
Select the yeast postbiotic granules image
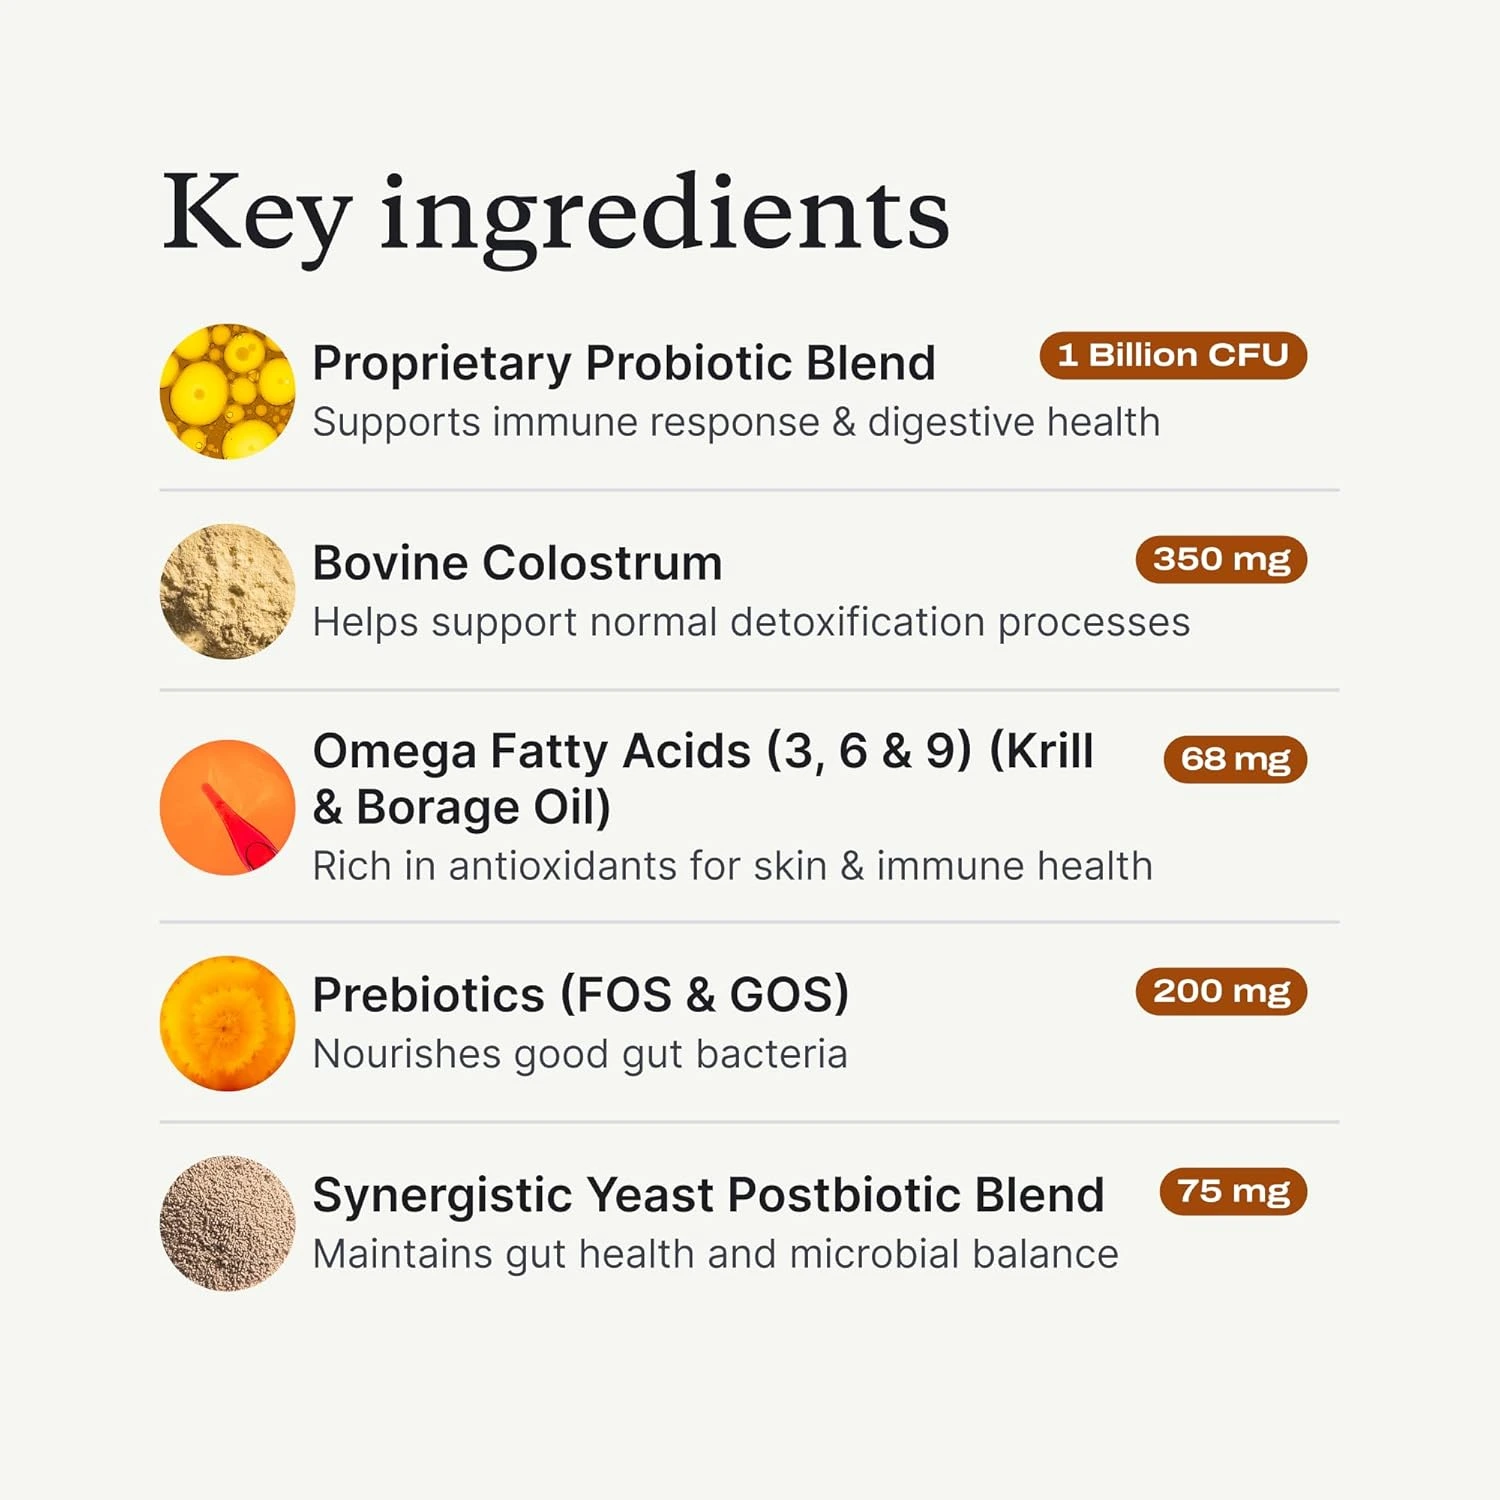pos(227,1223)
